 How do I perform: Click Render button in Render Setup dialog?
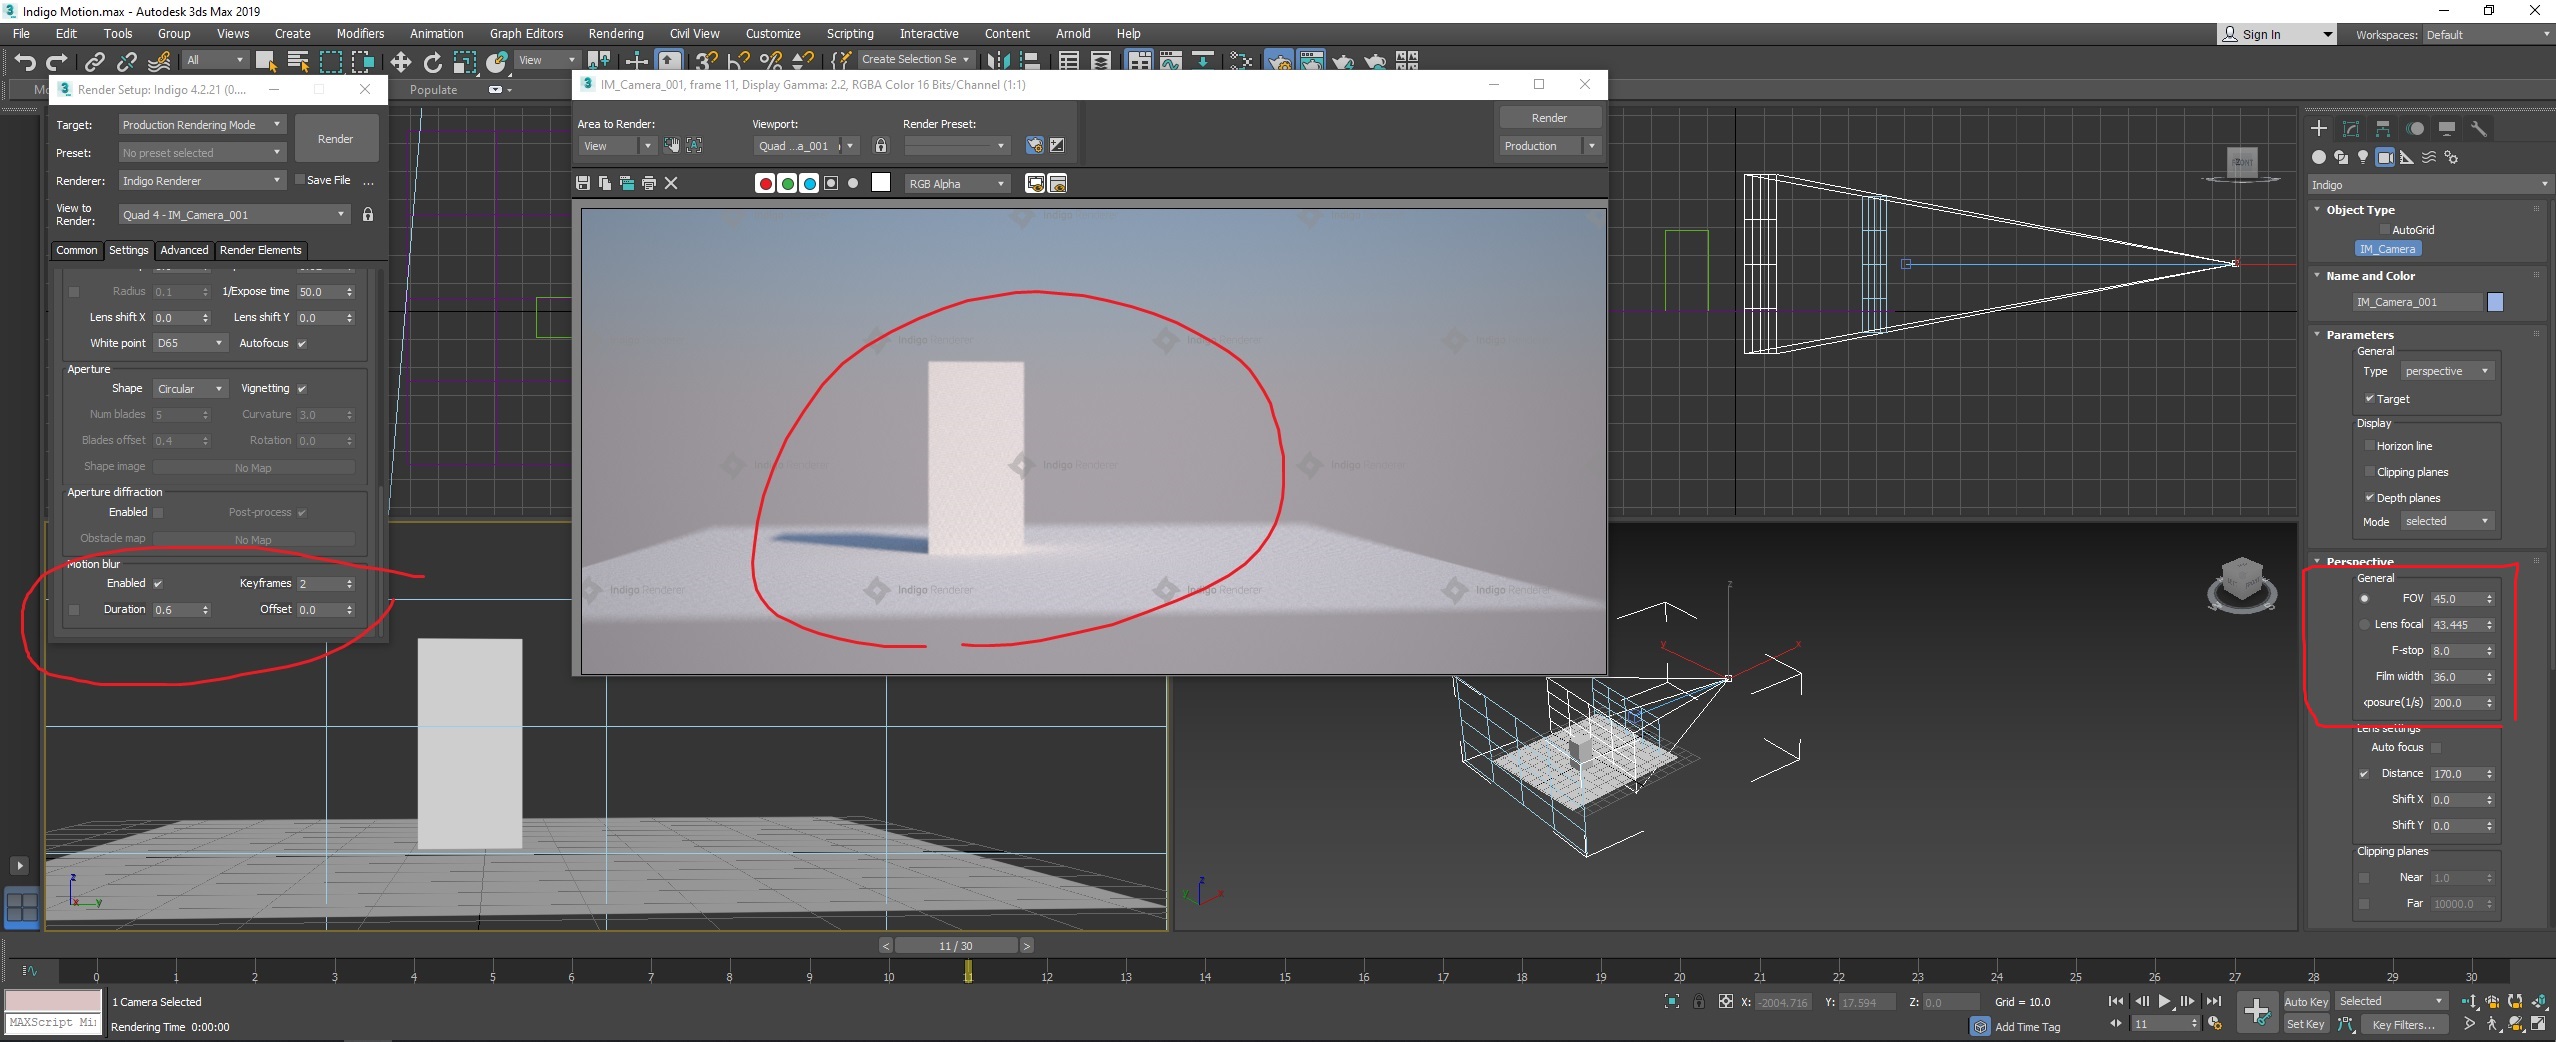point(336,139)
